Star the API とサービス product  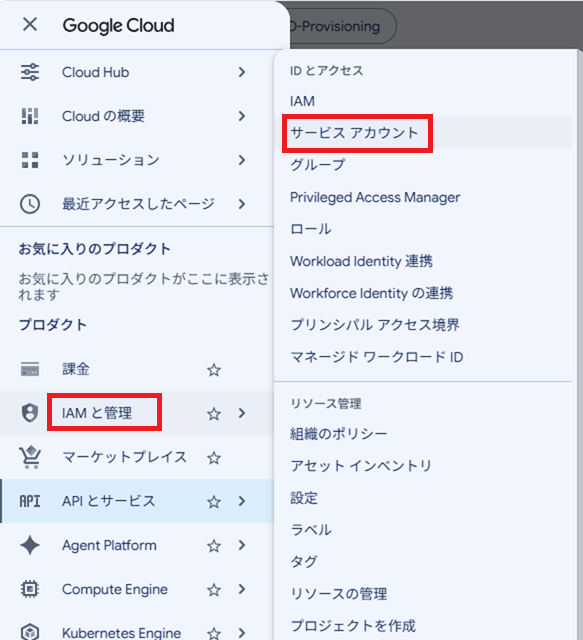click(214, 502)
